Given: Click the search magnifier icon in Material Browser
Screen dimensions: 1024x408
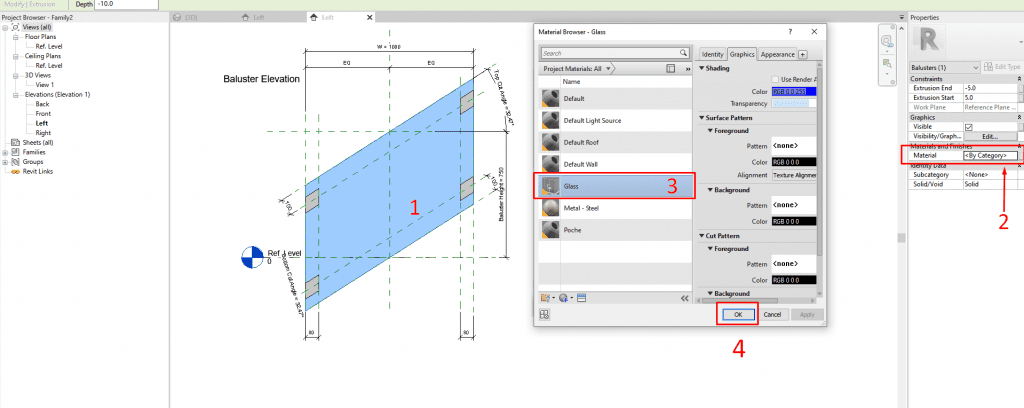Looking at the screenshot, I should pos(684,53).
